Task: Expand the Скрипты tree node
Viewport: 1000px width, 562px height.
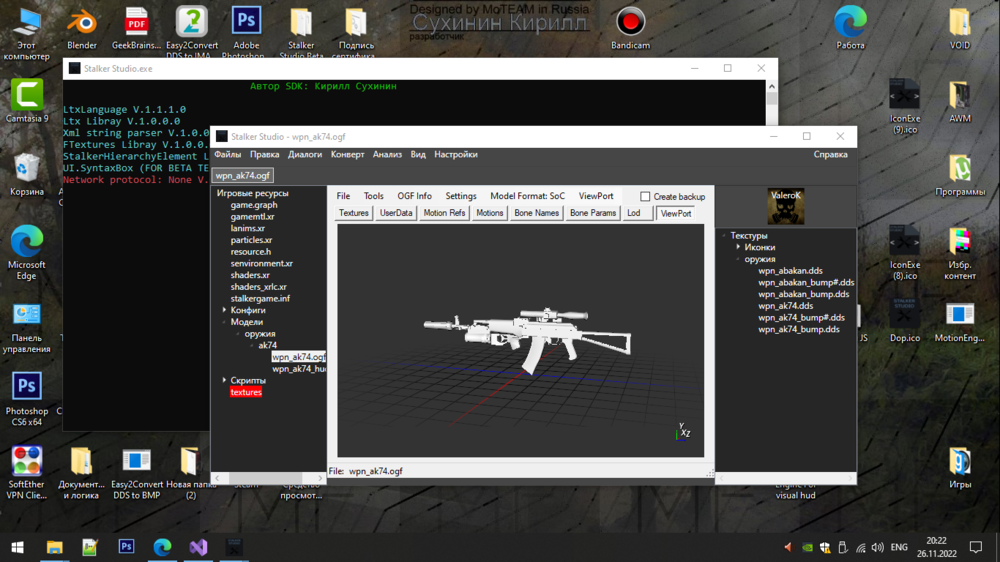Action: tap(224, 381)
